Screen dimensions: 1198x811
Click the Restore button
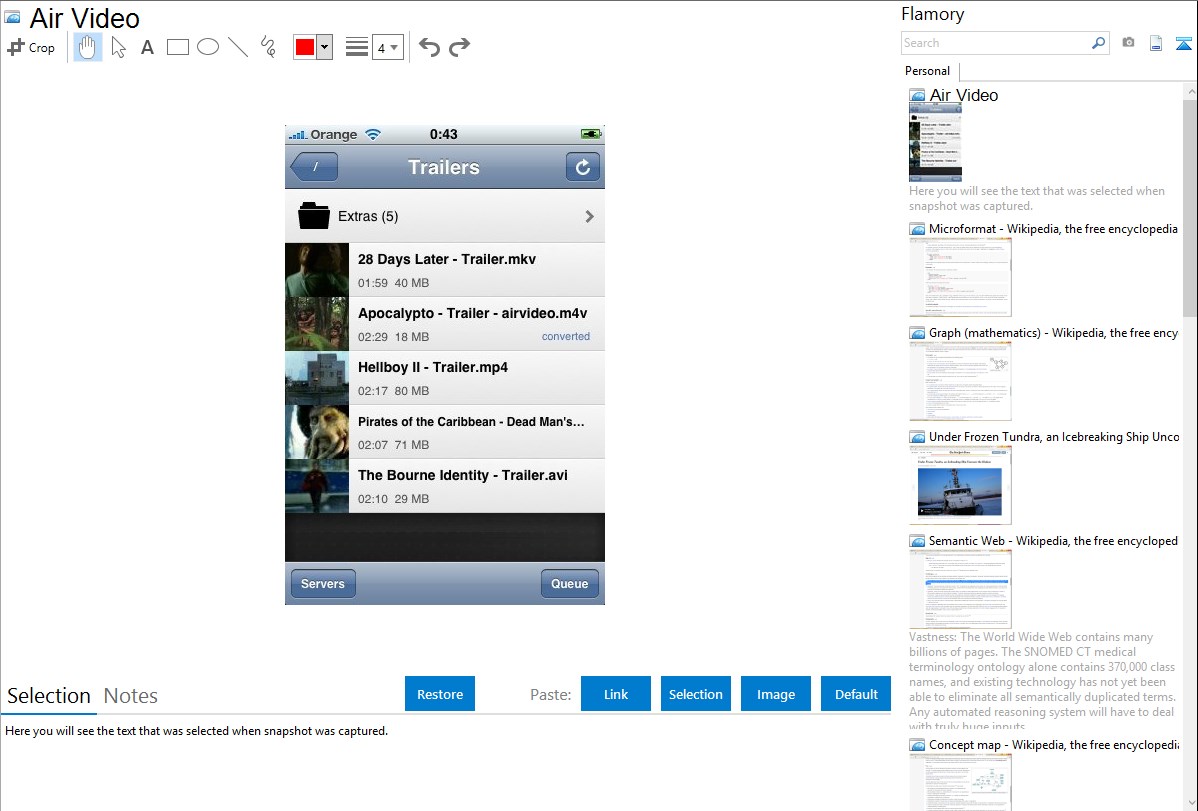[440, 694]
